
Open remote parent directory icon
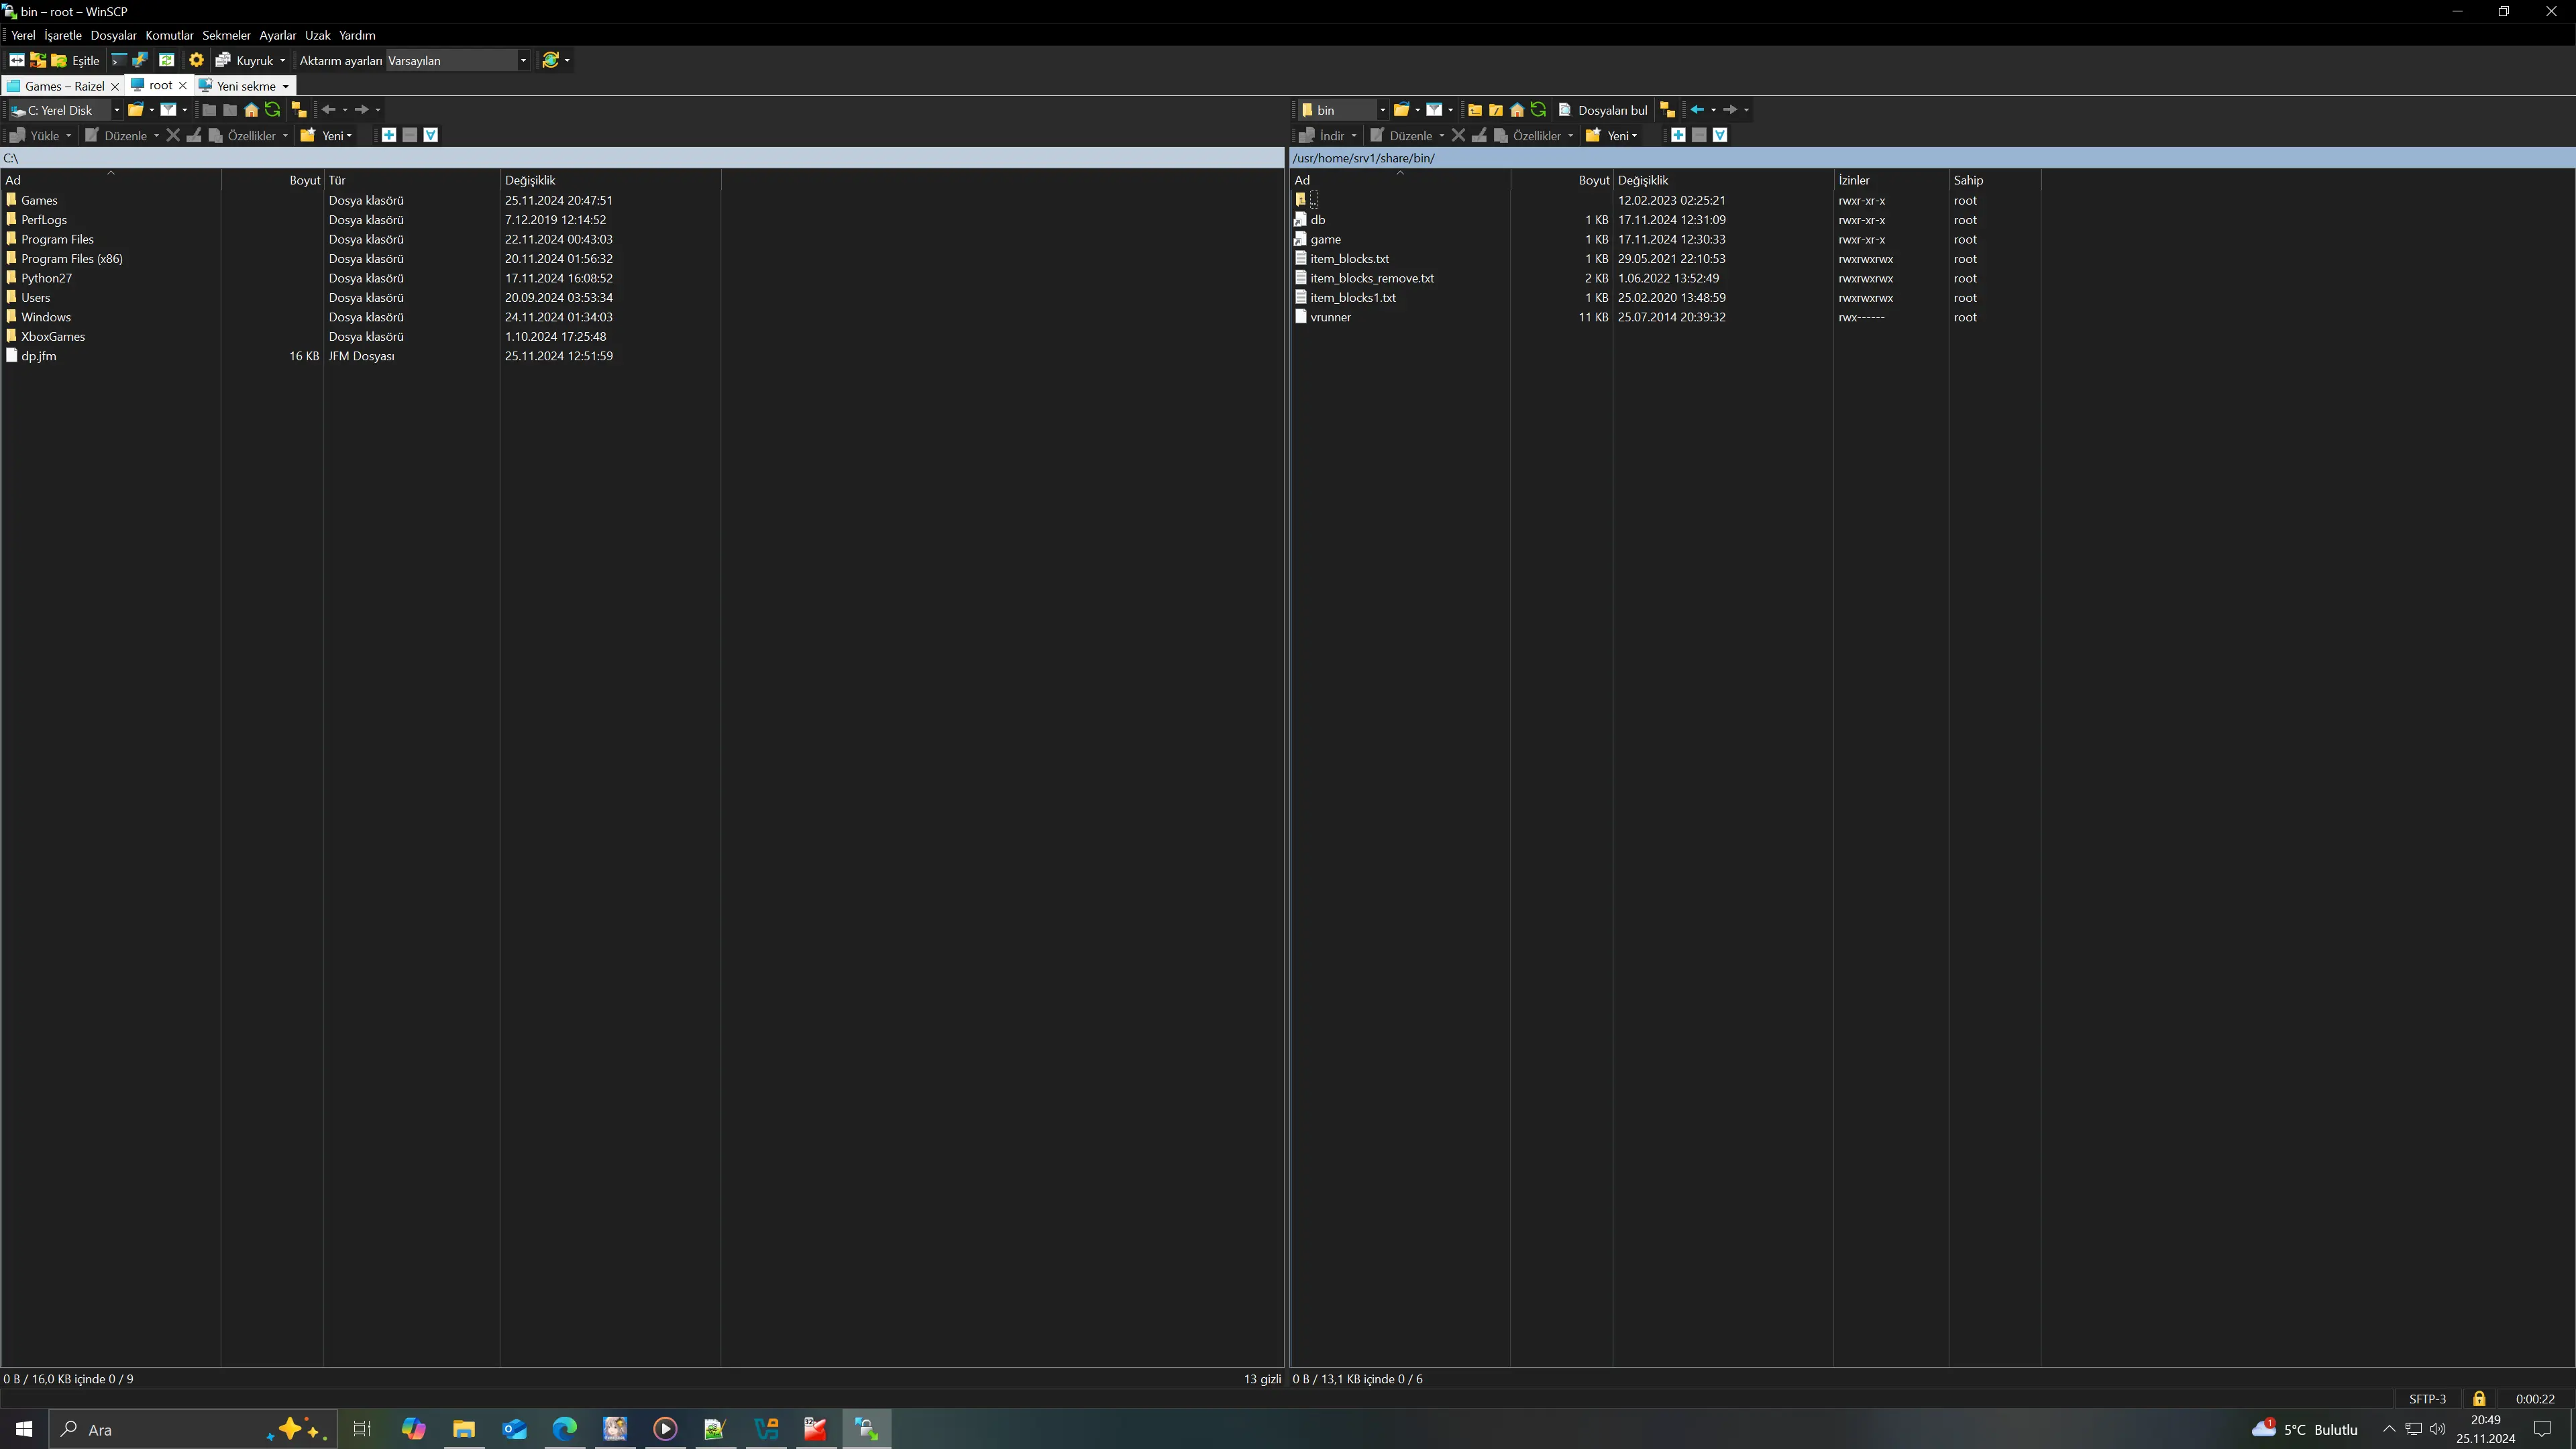point(1474,110)
